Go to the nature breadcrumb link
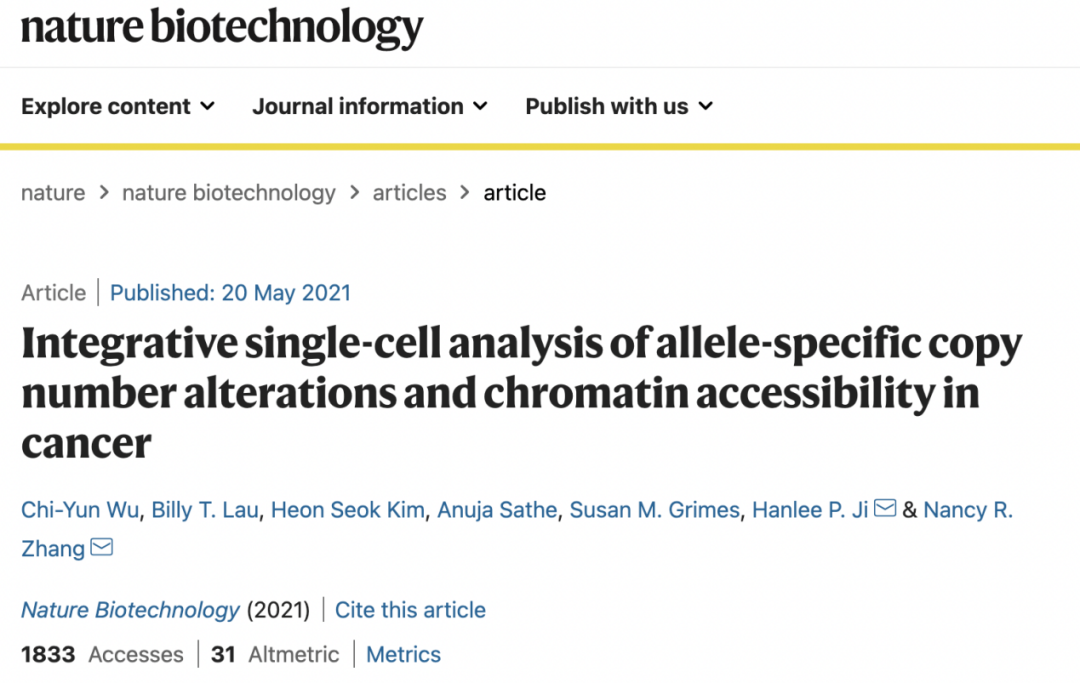Viewport: 1080px width, 683px height. tap(53, 193)
